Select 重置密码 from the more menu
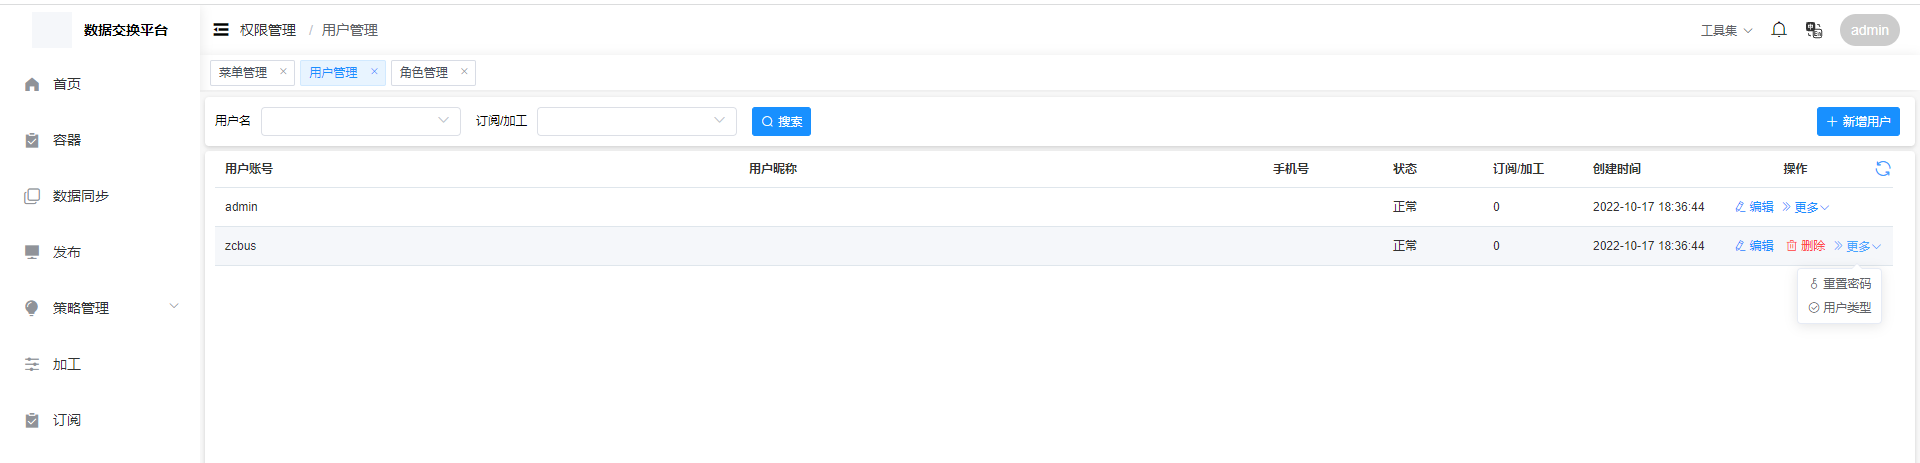Screen dimensions: 1920x463 (1840, 284)
